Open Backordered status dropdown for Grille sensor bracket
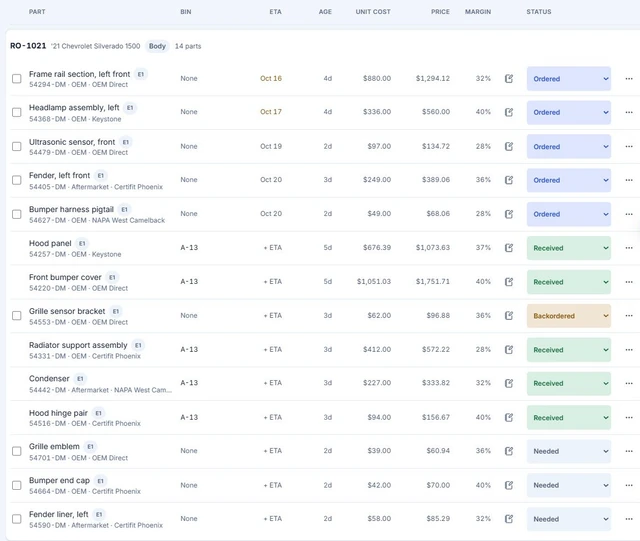 (x=569, y=315)
